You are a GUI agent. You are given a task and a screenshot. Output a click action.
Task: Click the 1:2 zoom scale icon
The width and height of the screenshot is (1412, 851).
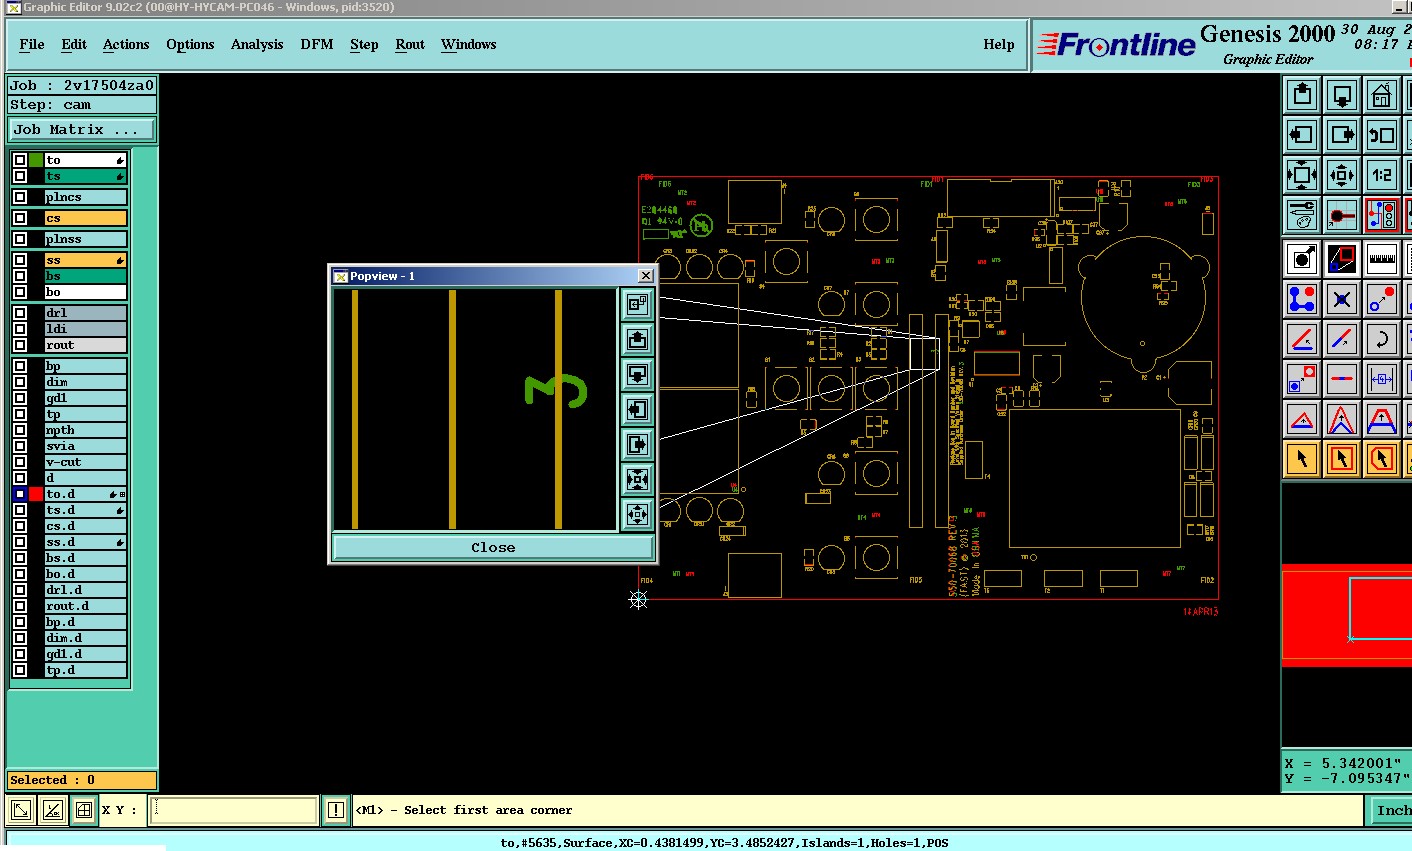(x=1382, y=175)
